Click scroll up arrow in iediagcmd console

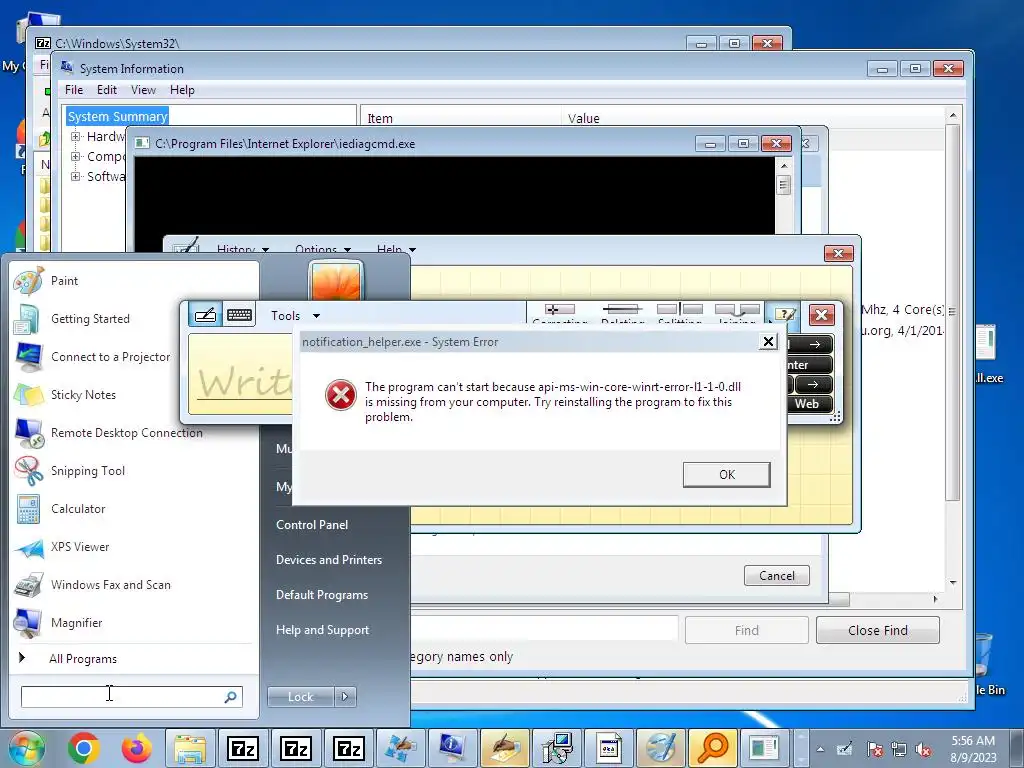pos(784,166)
